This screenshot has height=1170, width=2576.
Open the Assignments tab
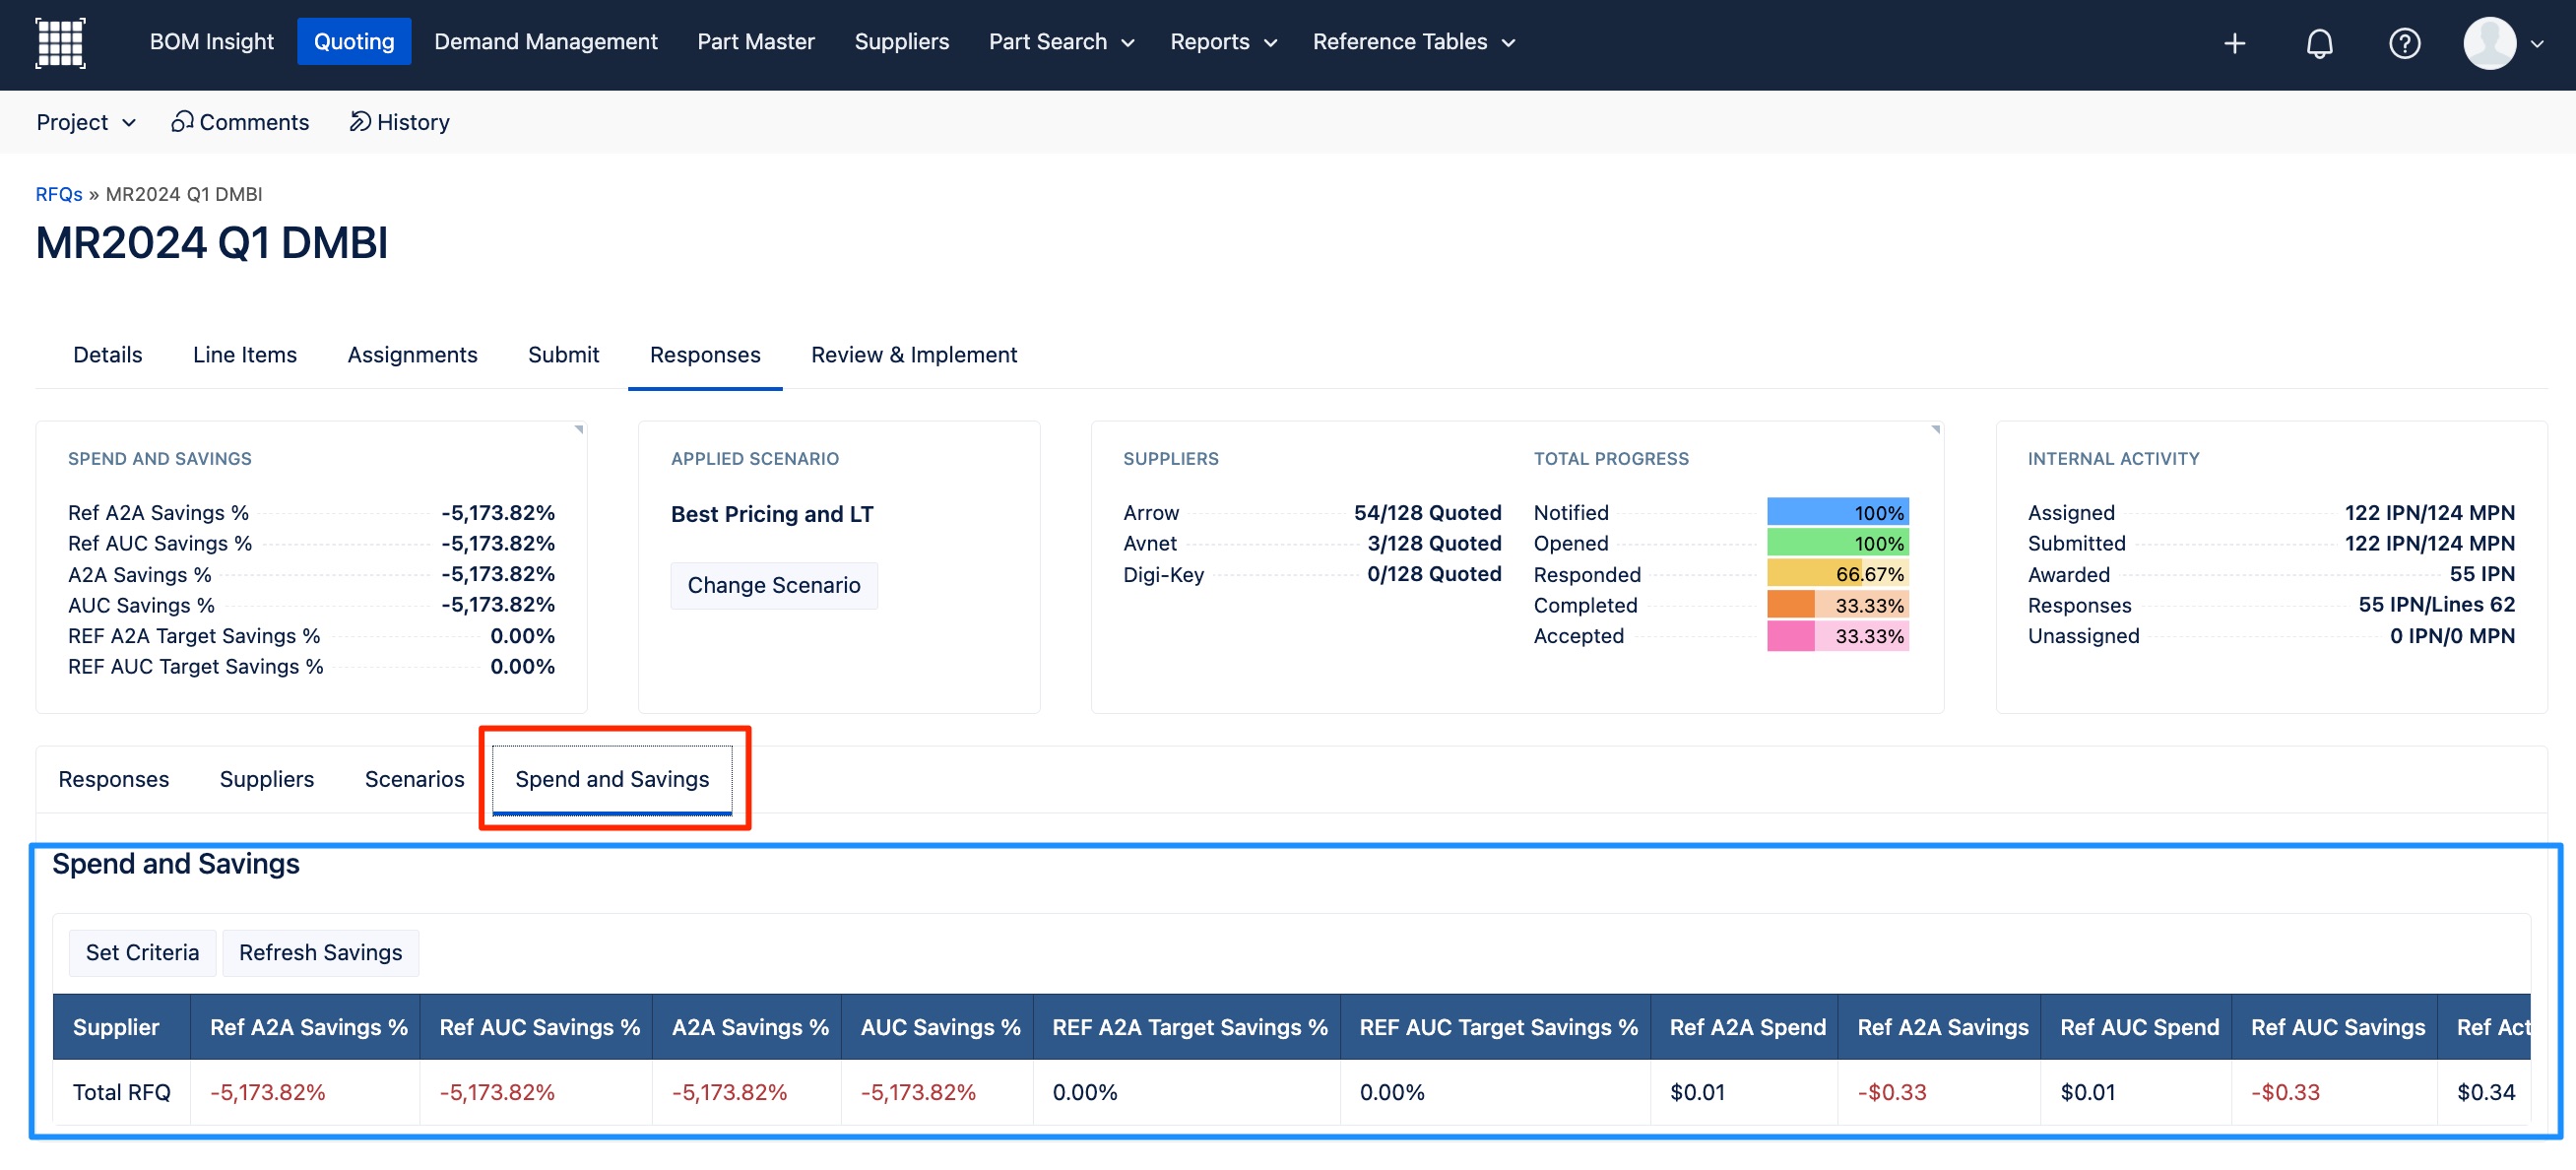[x=412, y=355]
